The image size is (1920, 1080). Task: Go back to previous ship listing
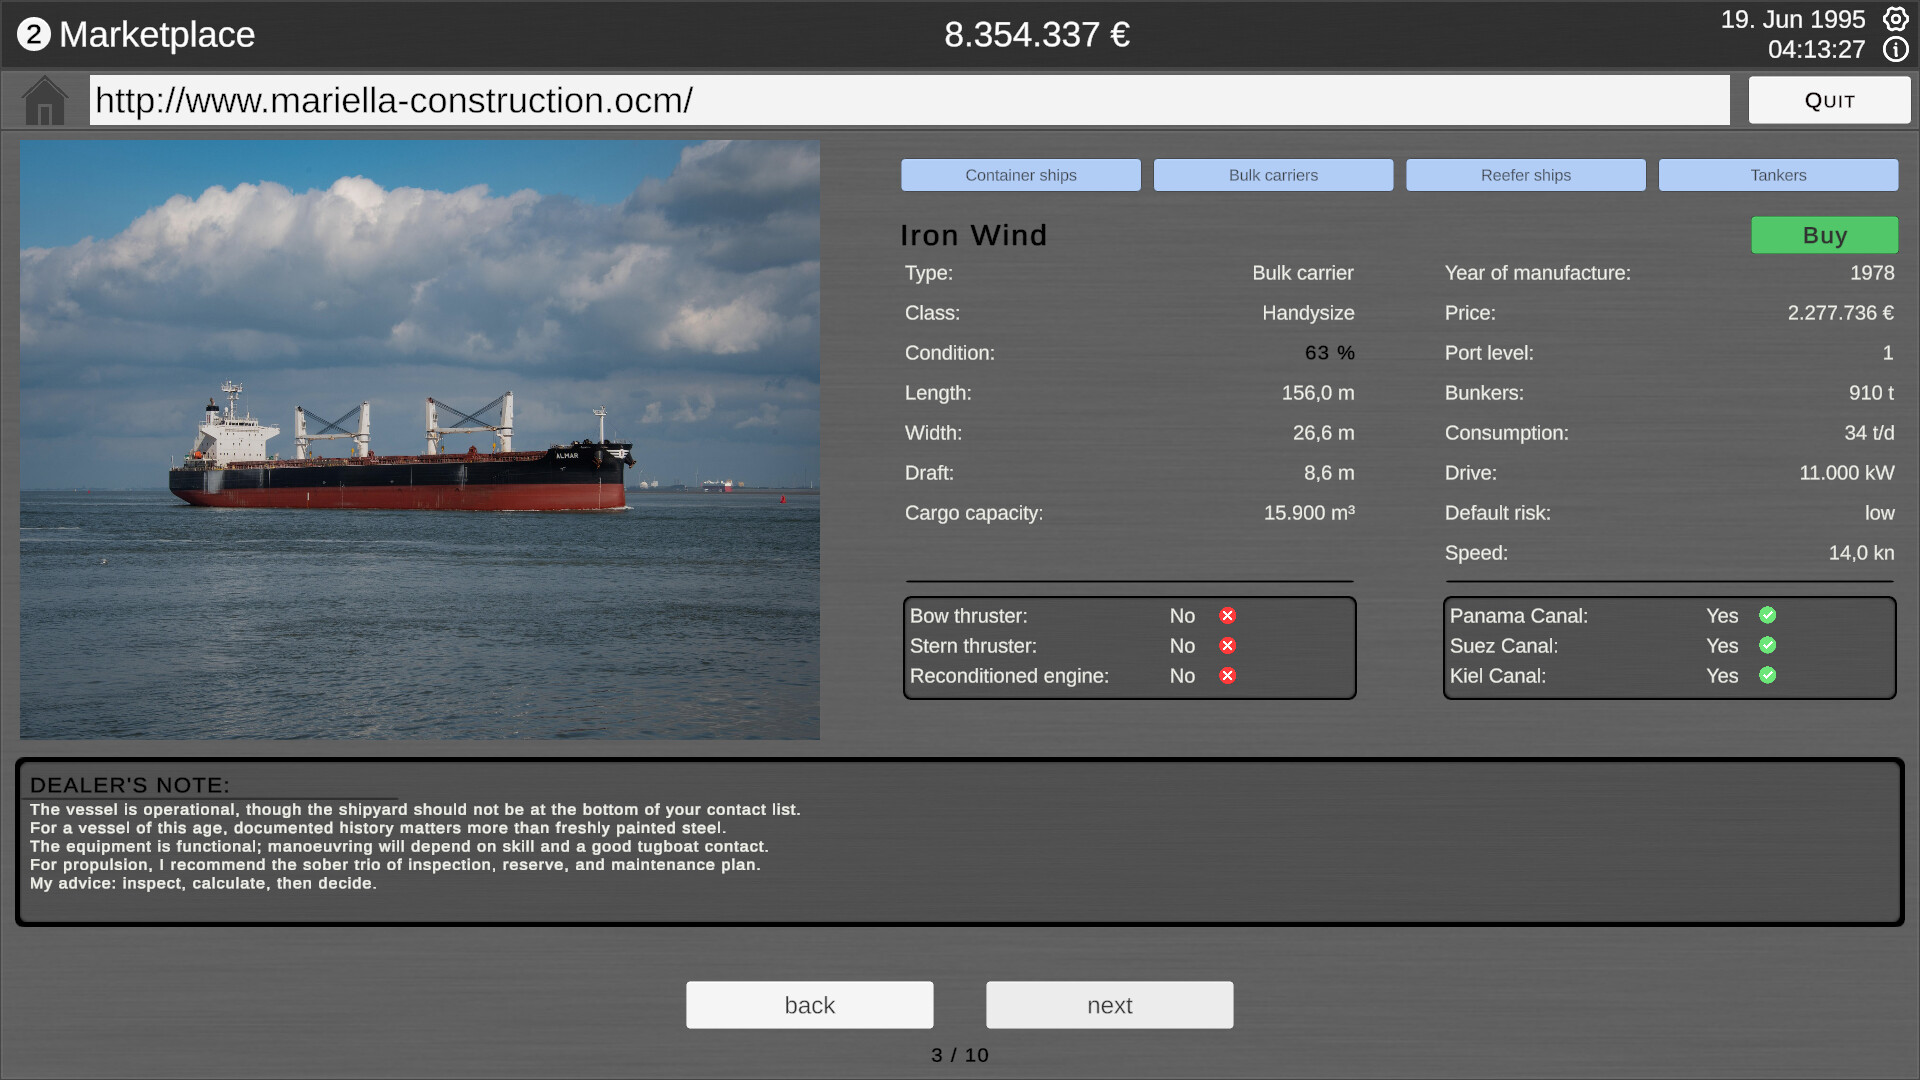pos(810,1005)
